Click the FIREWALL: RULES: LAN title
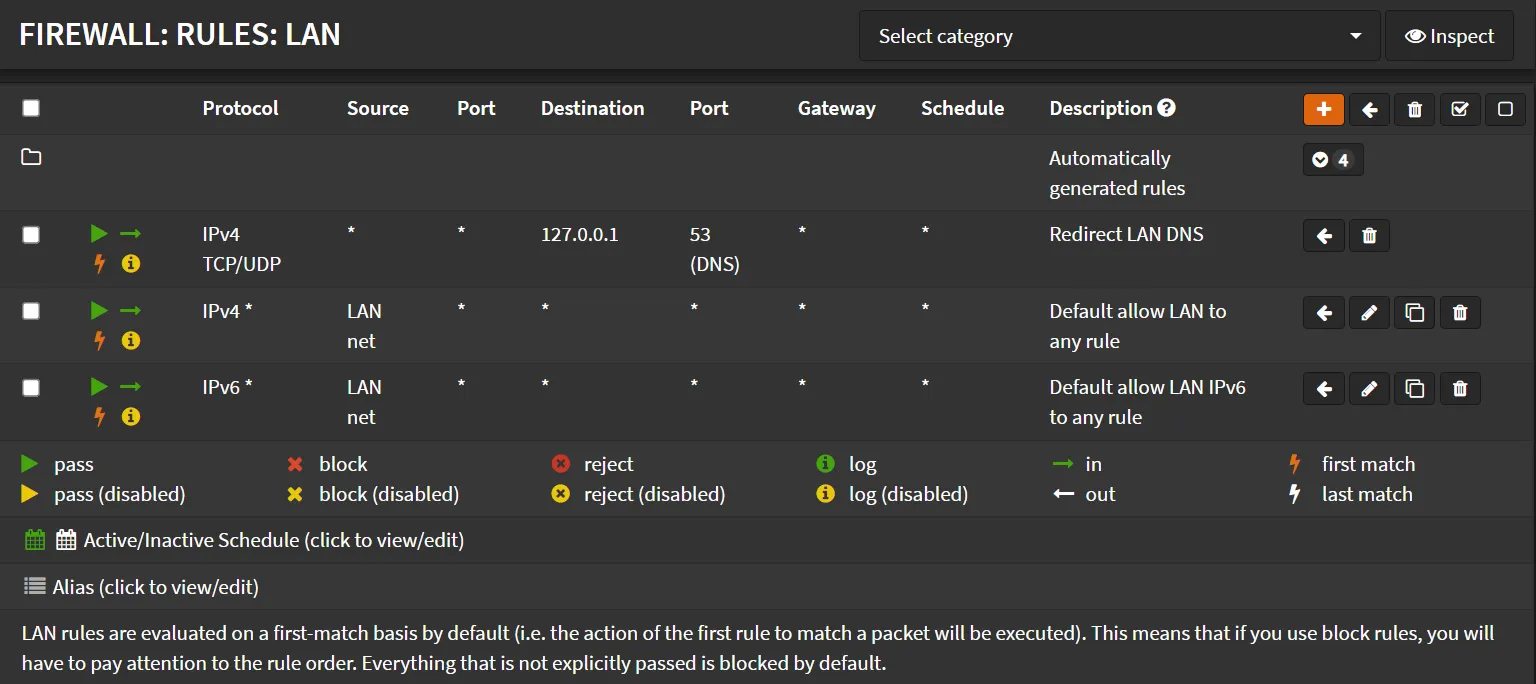1536x684 pixels. (x=178, y=34)
